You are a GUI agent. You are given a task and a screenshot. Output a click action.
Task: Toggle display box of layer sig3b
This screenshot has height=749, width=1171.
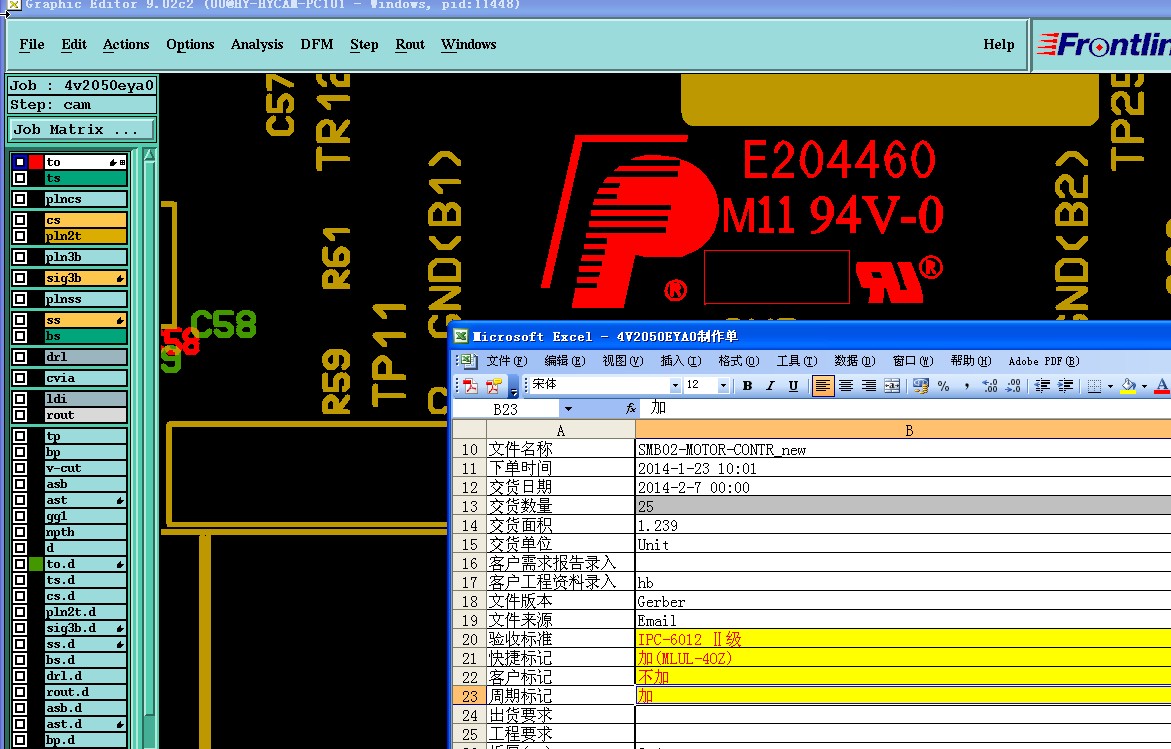[20, 278]
